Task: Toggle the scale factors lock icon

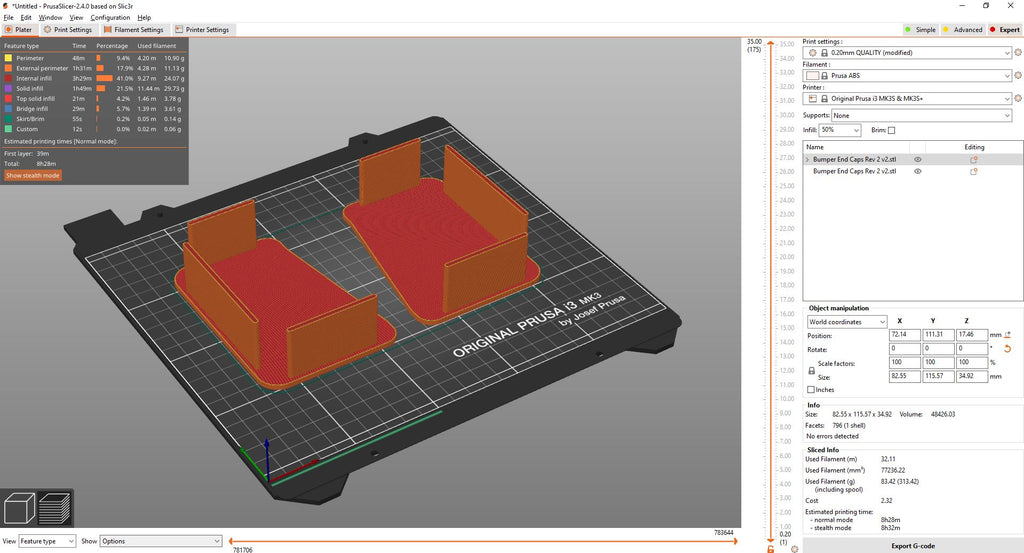Action: 812,370
